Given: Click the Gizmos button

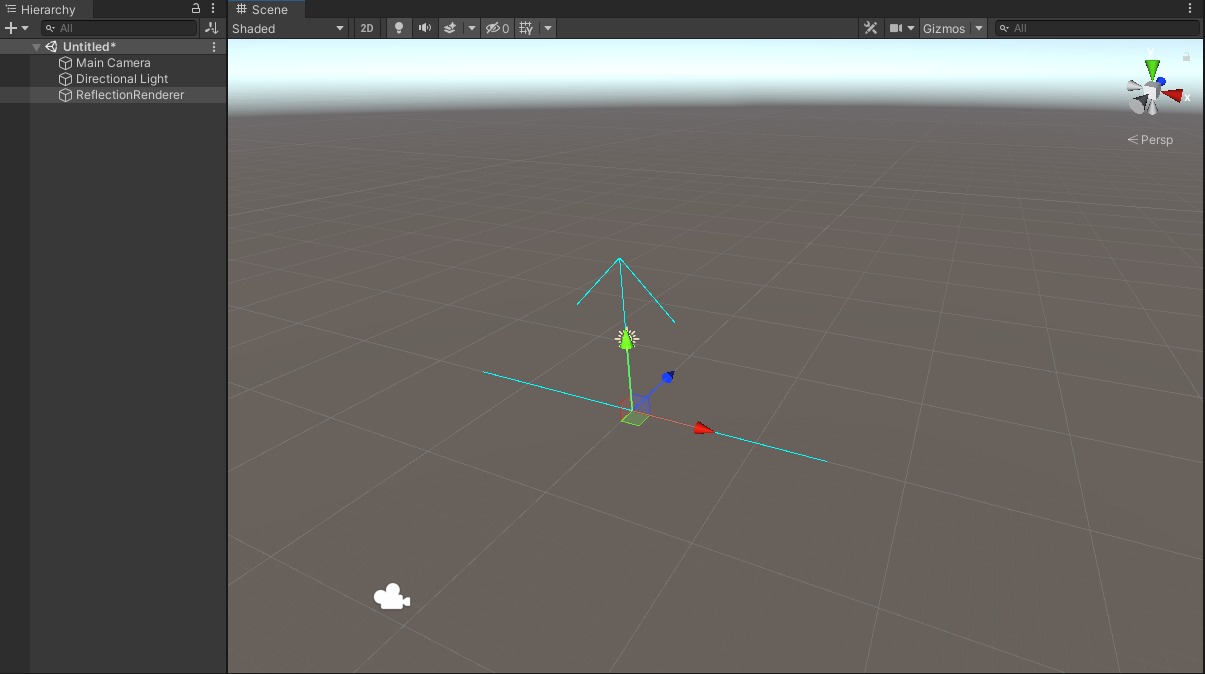Looking at the screenshot, I should 943,28.
